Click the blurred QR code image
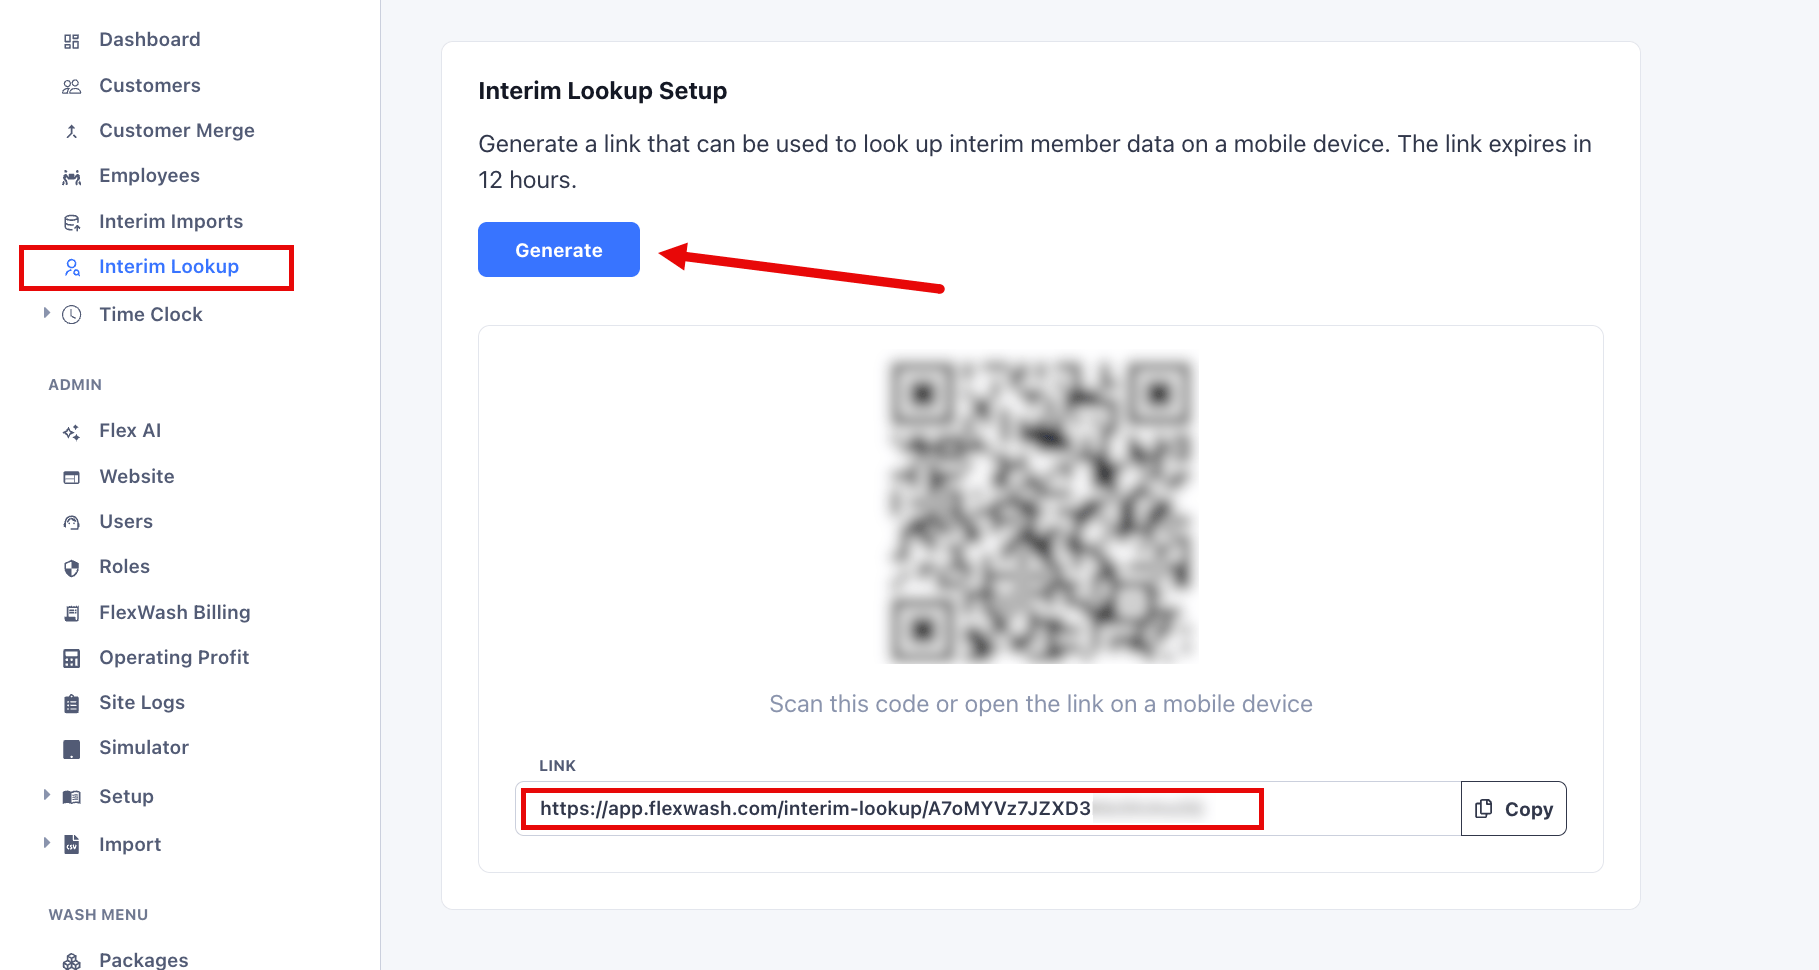 point(1041,510)
